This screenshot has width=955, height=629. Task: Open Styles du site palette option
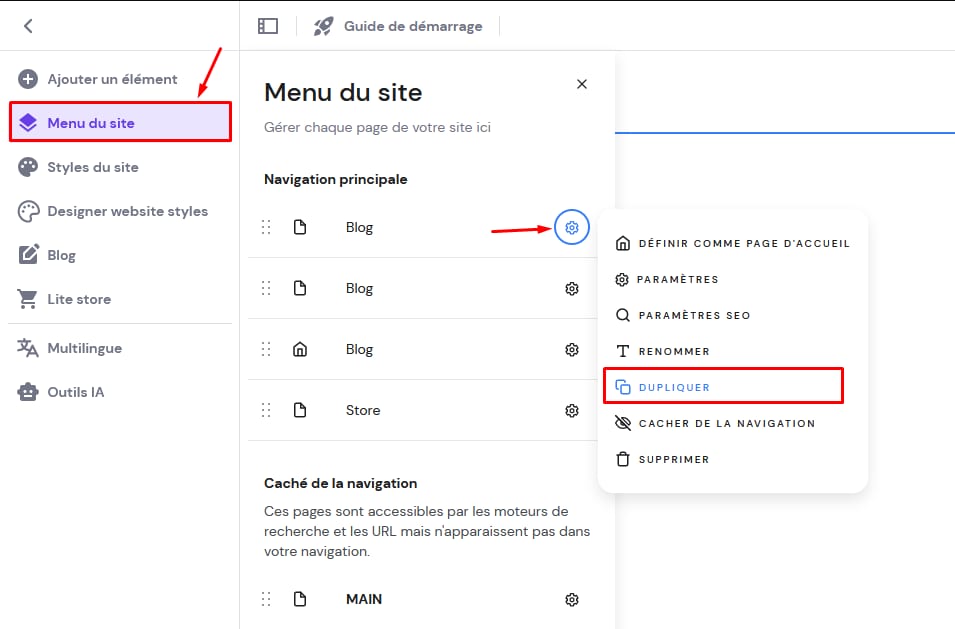point(92,167)
